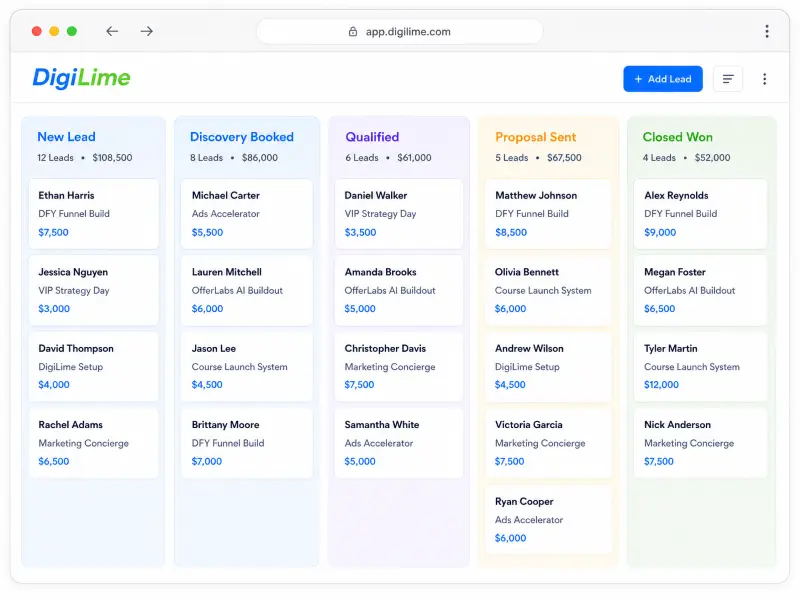Click the 12 Leads count text

(x=55, y=158)
